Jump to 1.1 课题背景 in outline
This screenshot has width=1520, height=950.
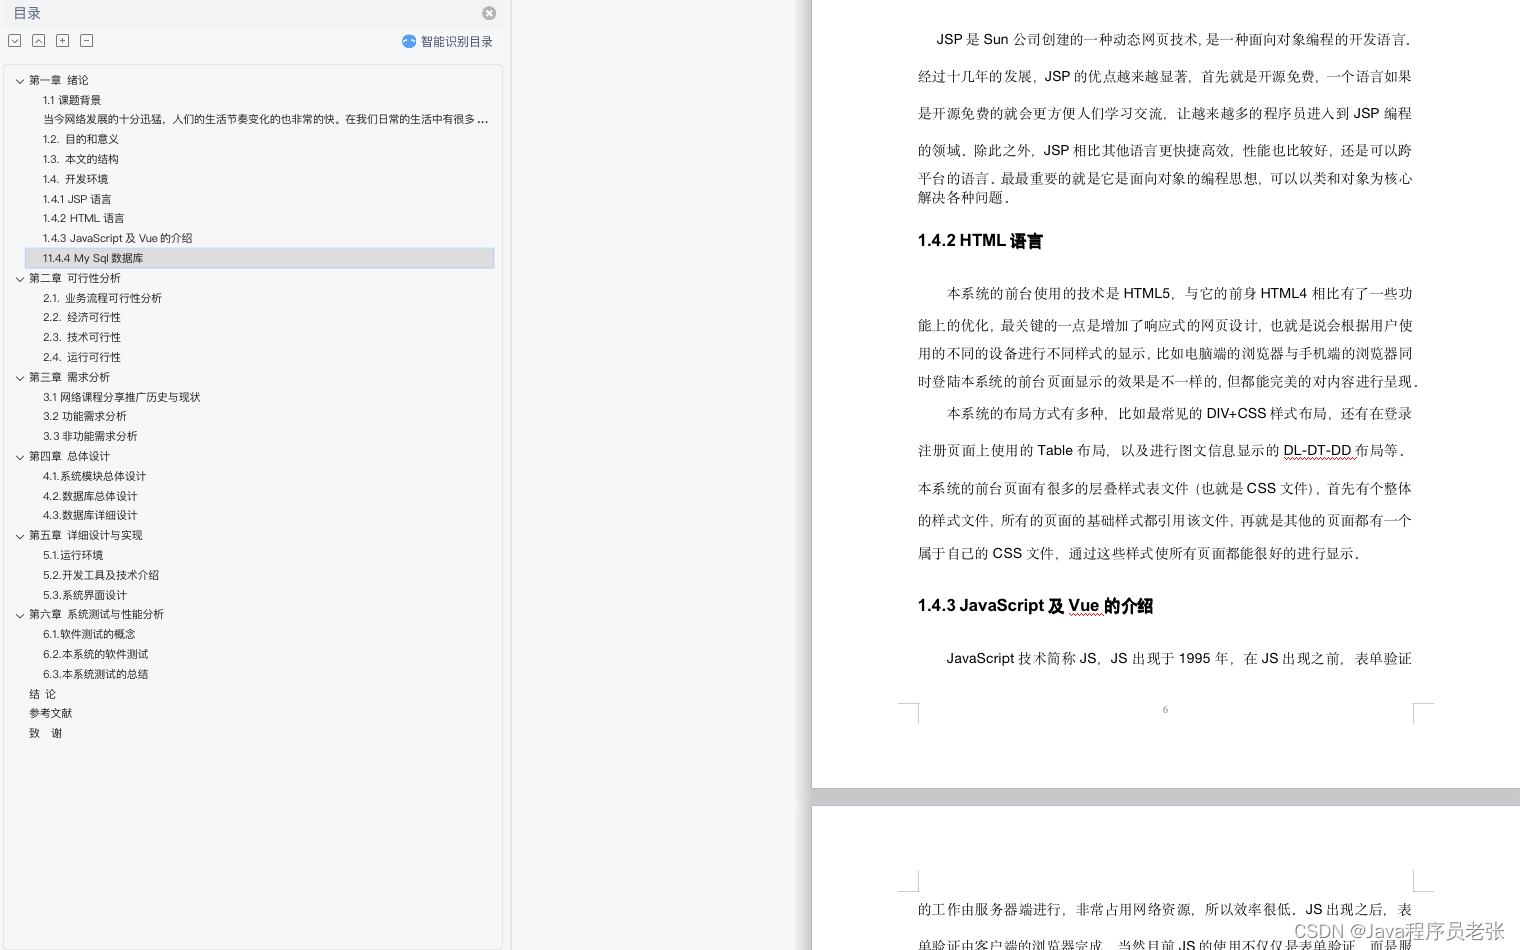72,100
